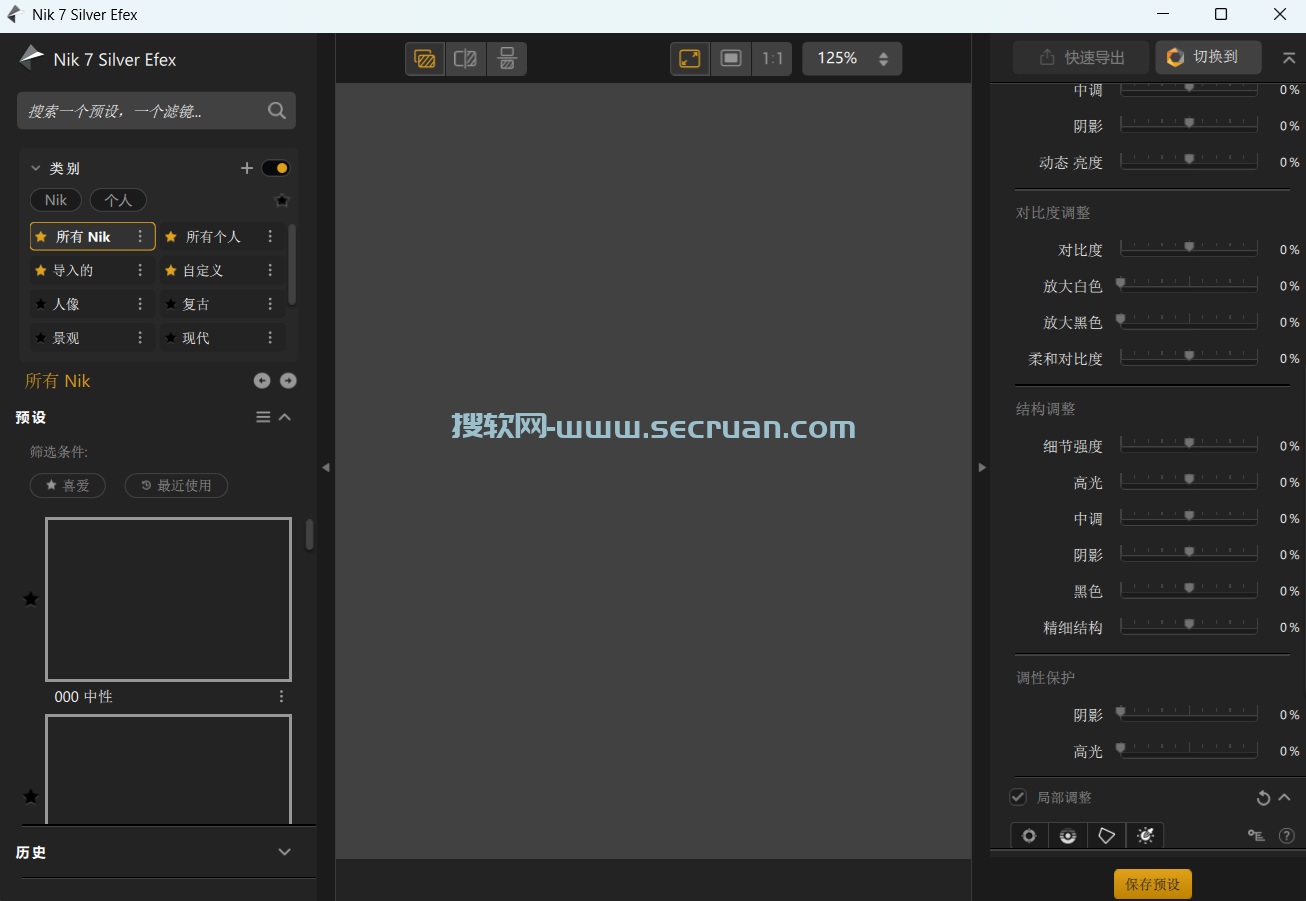Toggle the favorite star on 所有 Nik
The width and height of the screenshot is (1306, 901).
[41, 237]
